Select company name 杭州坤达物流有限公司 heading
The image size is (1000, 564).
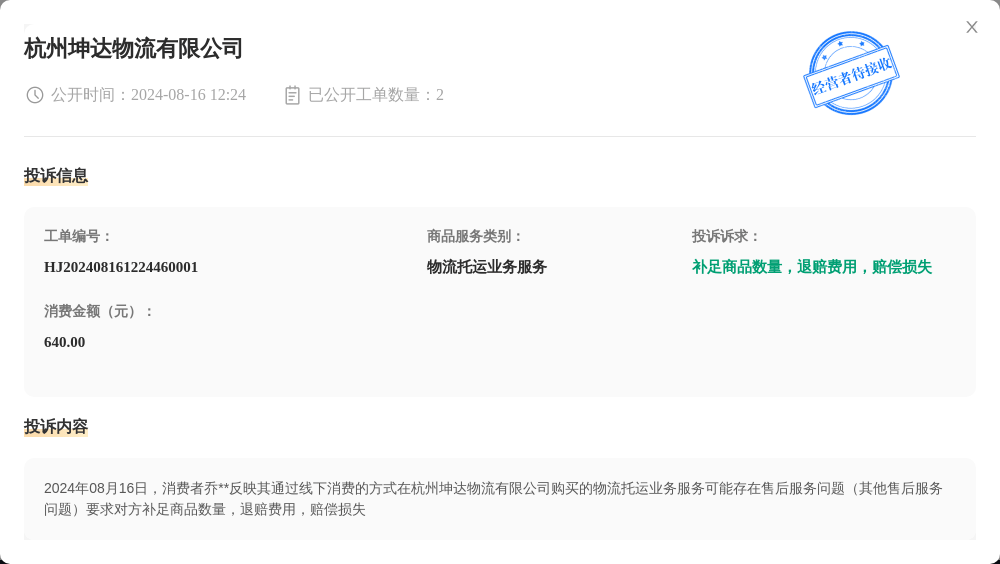tap(133, 48)
